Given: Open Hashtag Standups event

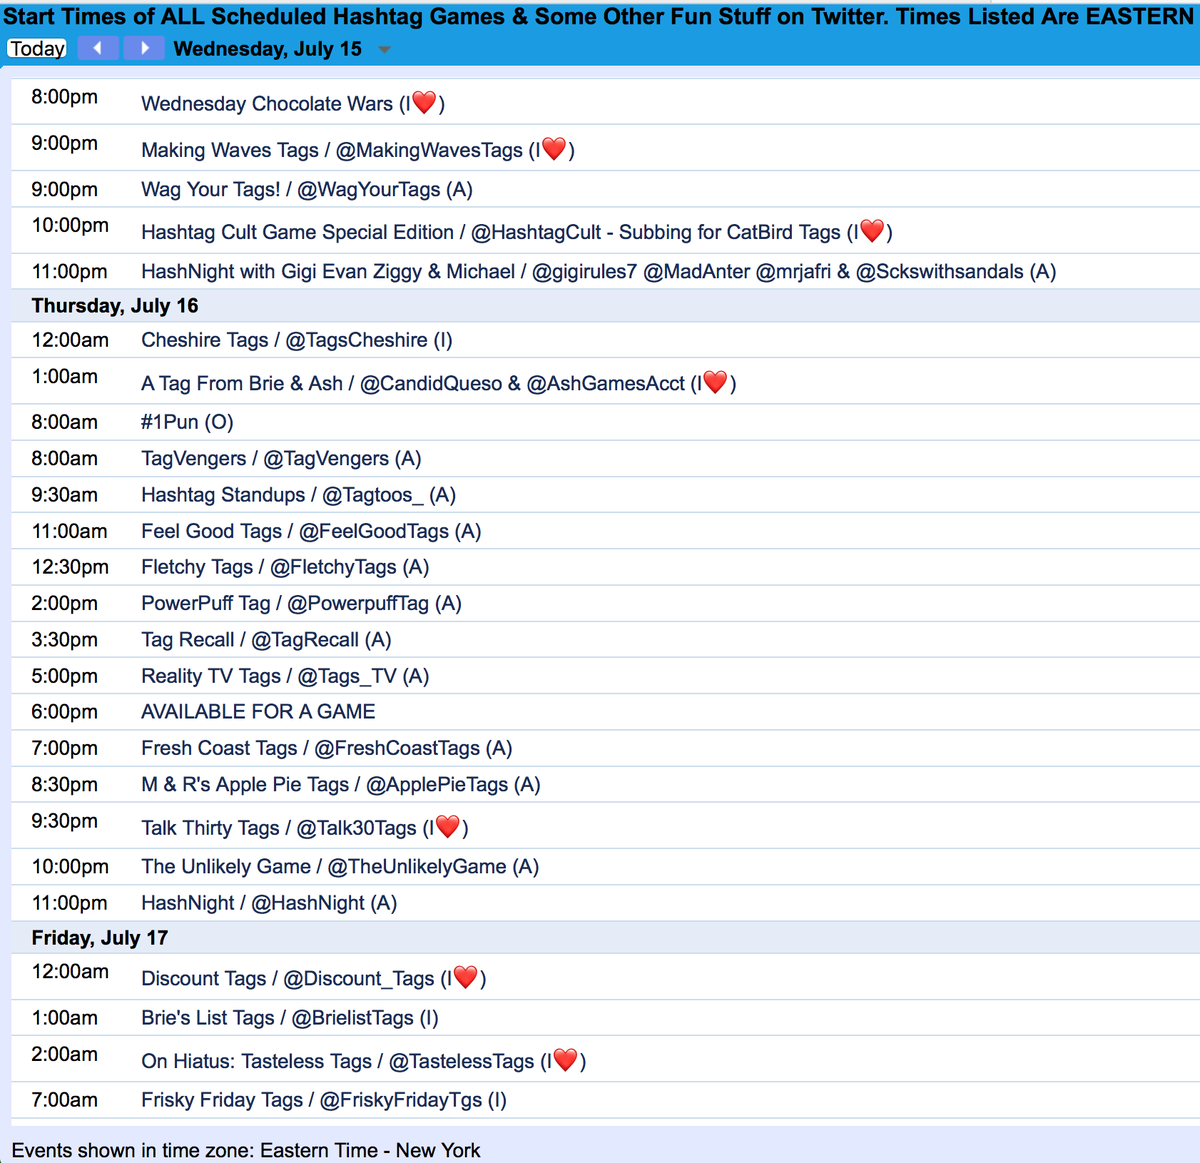Looking at the screenshot, I should (299, 495).
